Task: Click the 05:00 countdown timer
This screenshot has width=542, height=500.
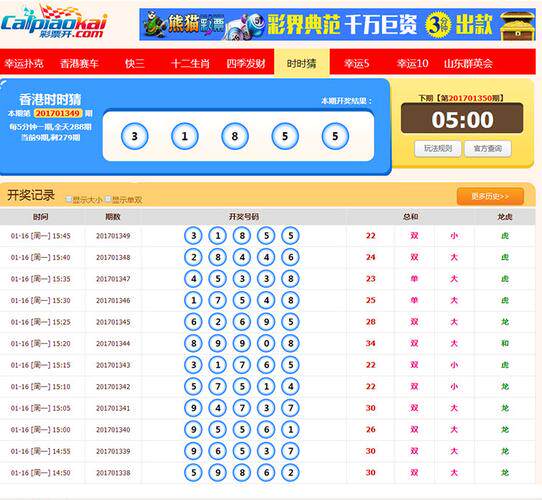Action: pyautogui.click(x=462, y=119)
